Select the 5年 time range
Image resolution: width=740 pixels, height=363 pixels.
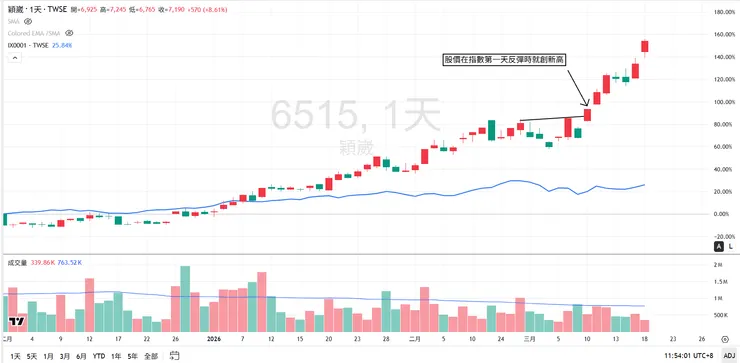(x=133, y=355)
